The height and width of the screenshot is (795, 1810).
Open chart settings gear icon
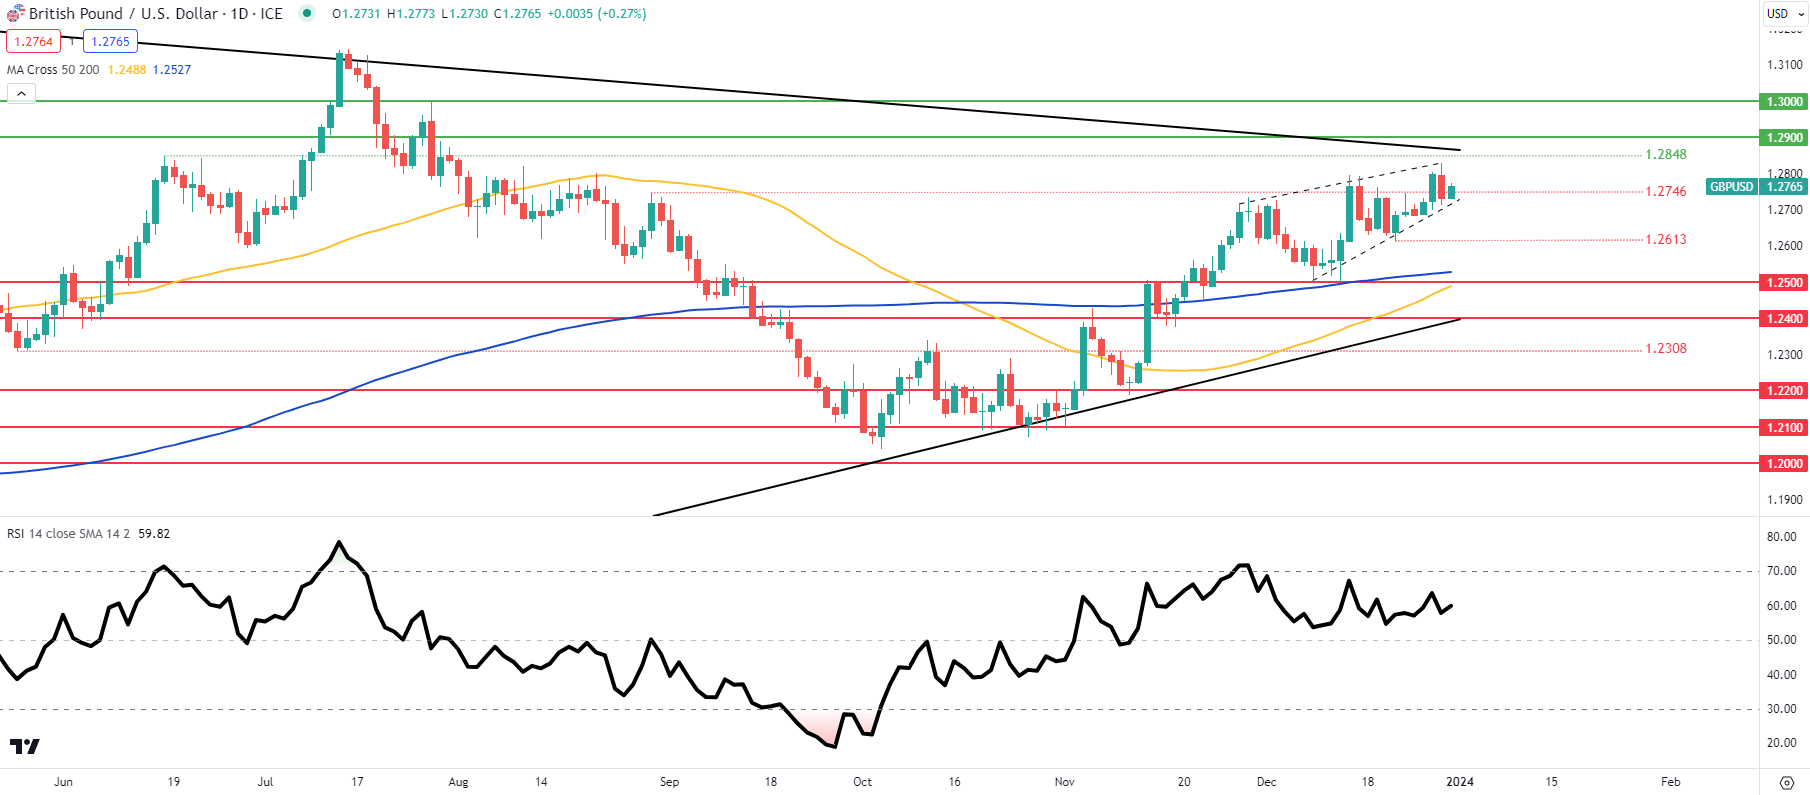pos(1787,782)
